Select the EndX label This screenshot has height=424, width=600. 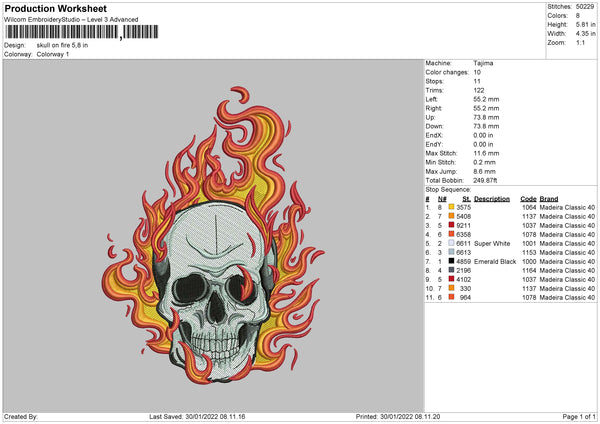click(x=434, y=135)
